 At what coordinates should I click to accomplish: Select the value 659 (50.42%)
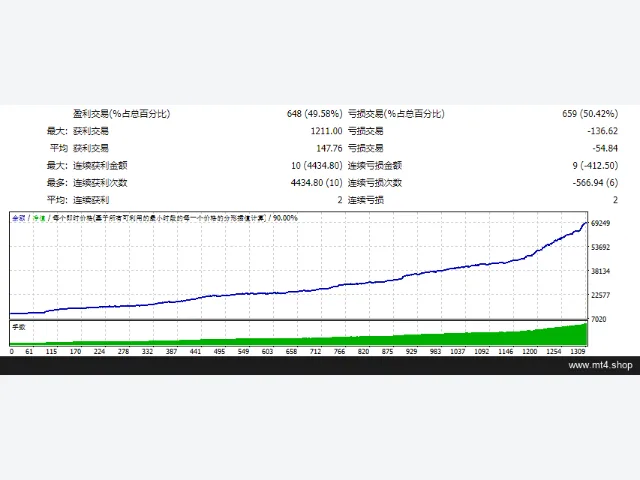590,114
